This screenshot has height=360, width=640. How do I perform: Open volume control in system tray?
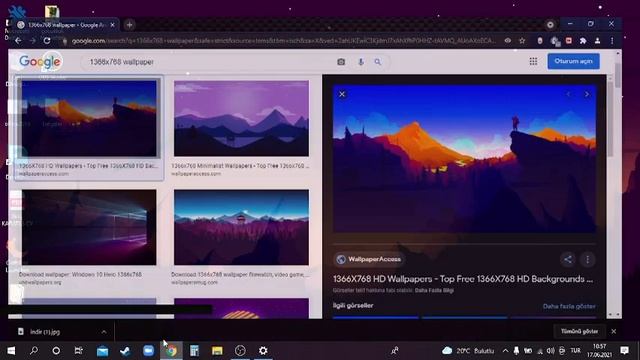551,351
